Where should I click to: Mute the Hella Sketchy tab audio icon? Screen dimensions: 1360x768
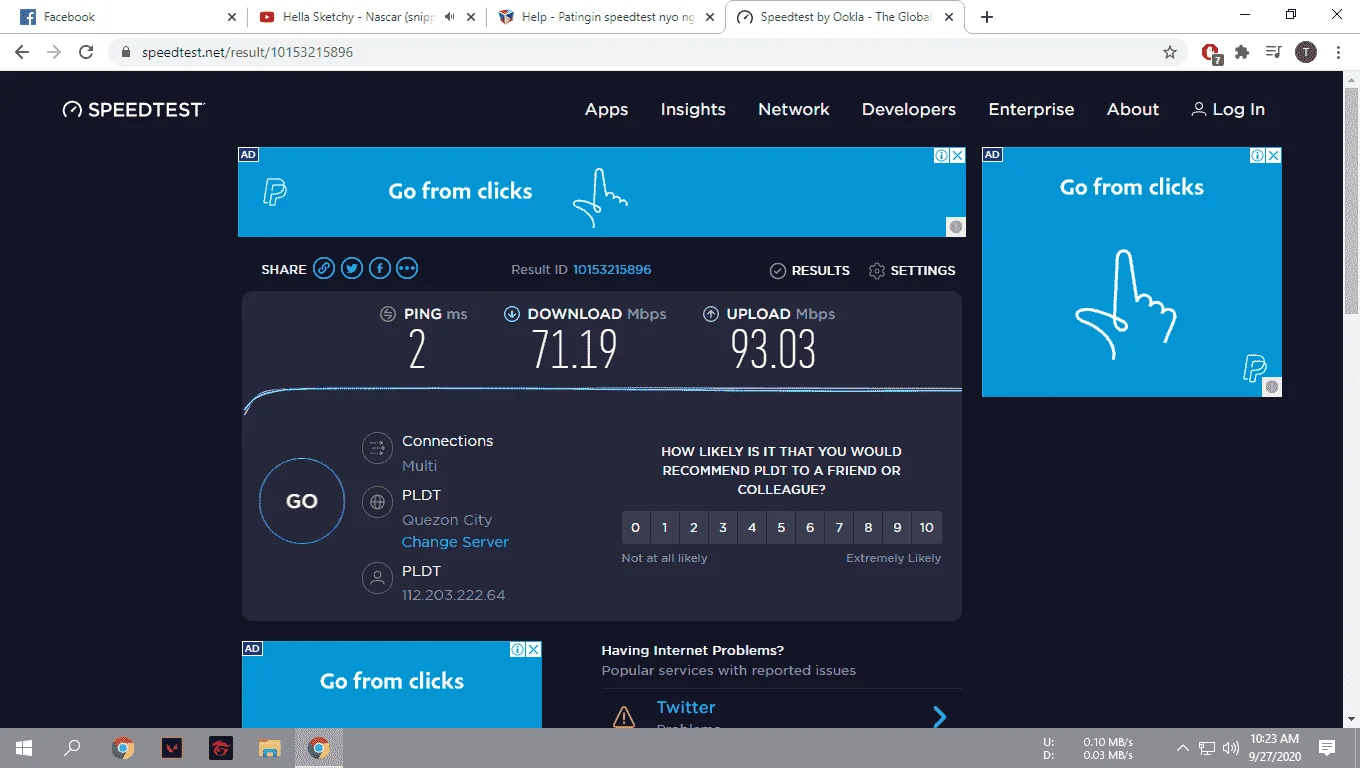pos(450,17)
